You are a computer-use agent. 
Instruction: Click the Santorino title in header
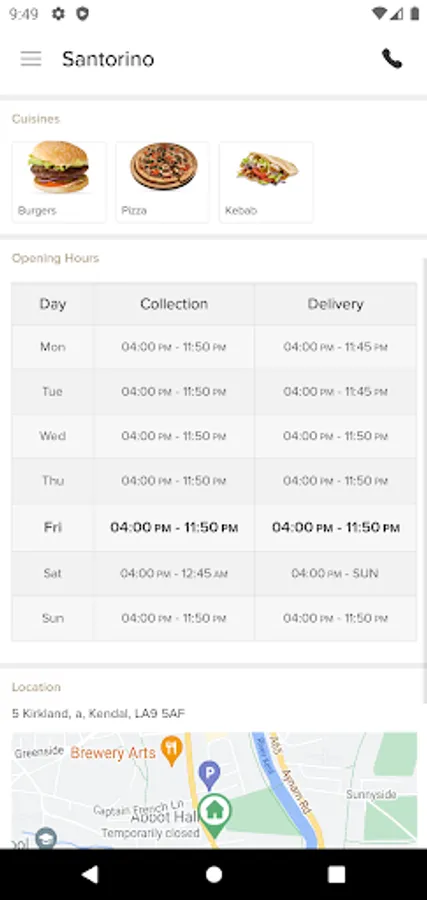(x=108, y=59)
